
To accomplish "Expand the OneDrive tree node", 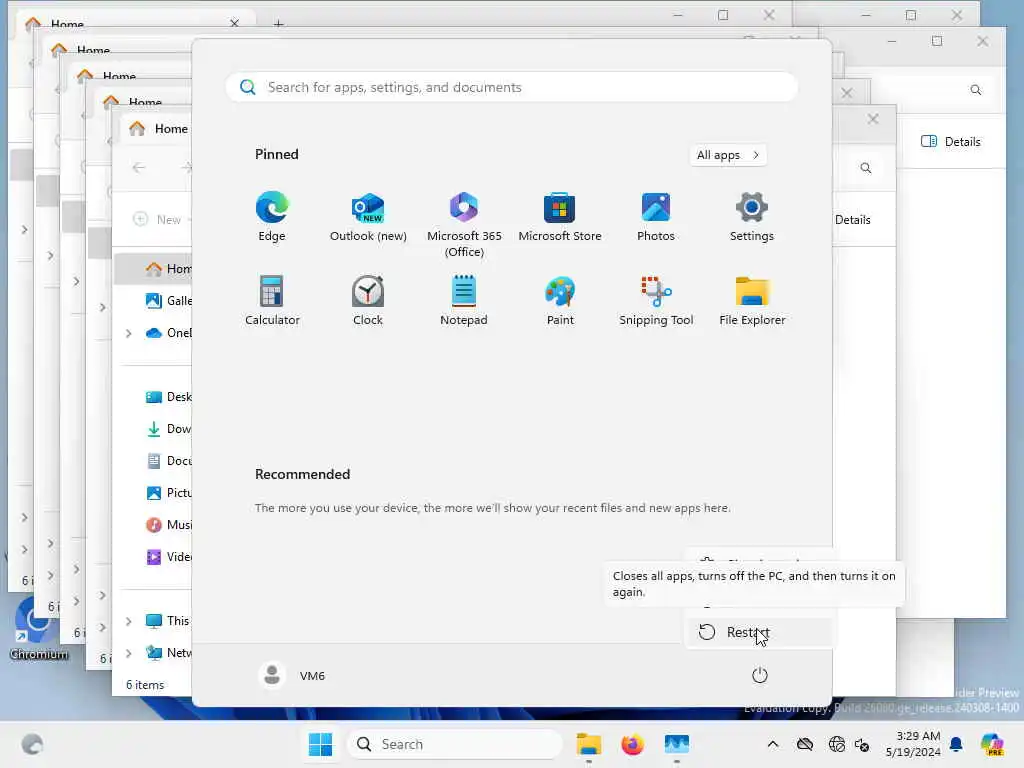I will click(x=129, y=333).
